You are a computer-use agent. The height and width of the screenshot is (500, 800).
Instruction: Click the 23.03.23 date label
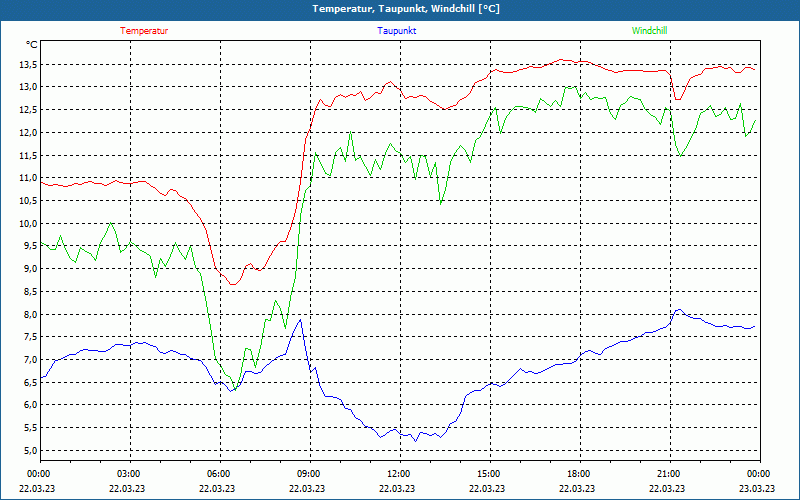coord(757,488)
